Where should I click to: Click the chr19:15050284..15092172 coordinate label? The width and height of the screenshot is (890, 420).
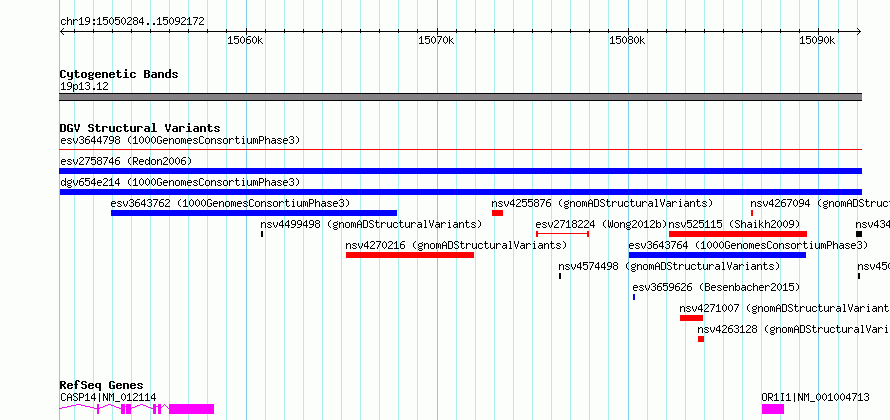pos(132,22)
